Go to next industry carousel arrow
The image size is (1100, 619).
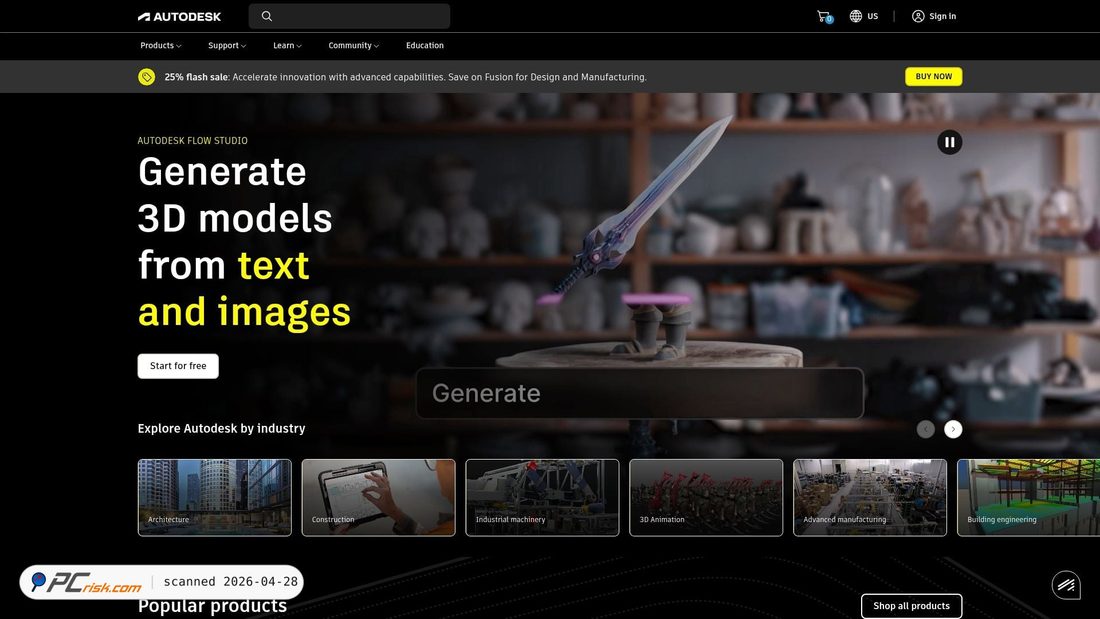(x=953, y=429)
